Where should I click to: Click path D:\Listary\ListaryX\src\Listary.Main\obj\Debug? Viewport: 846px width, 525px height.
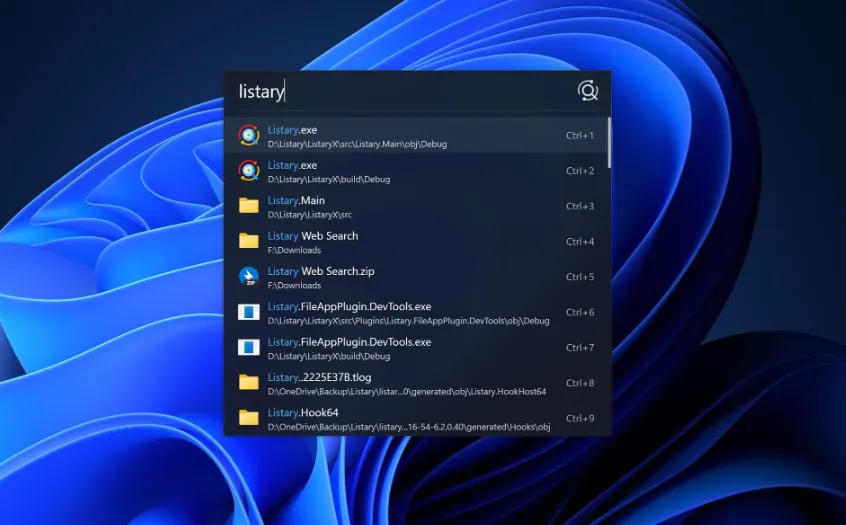(x=357, y=144)
